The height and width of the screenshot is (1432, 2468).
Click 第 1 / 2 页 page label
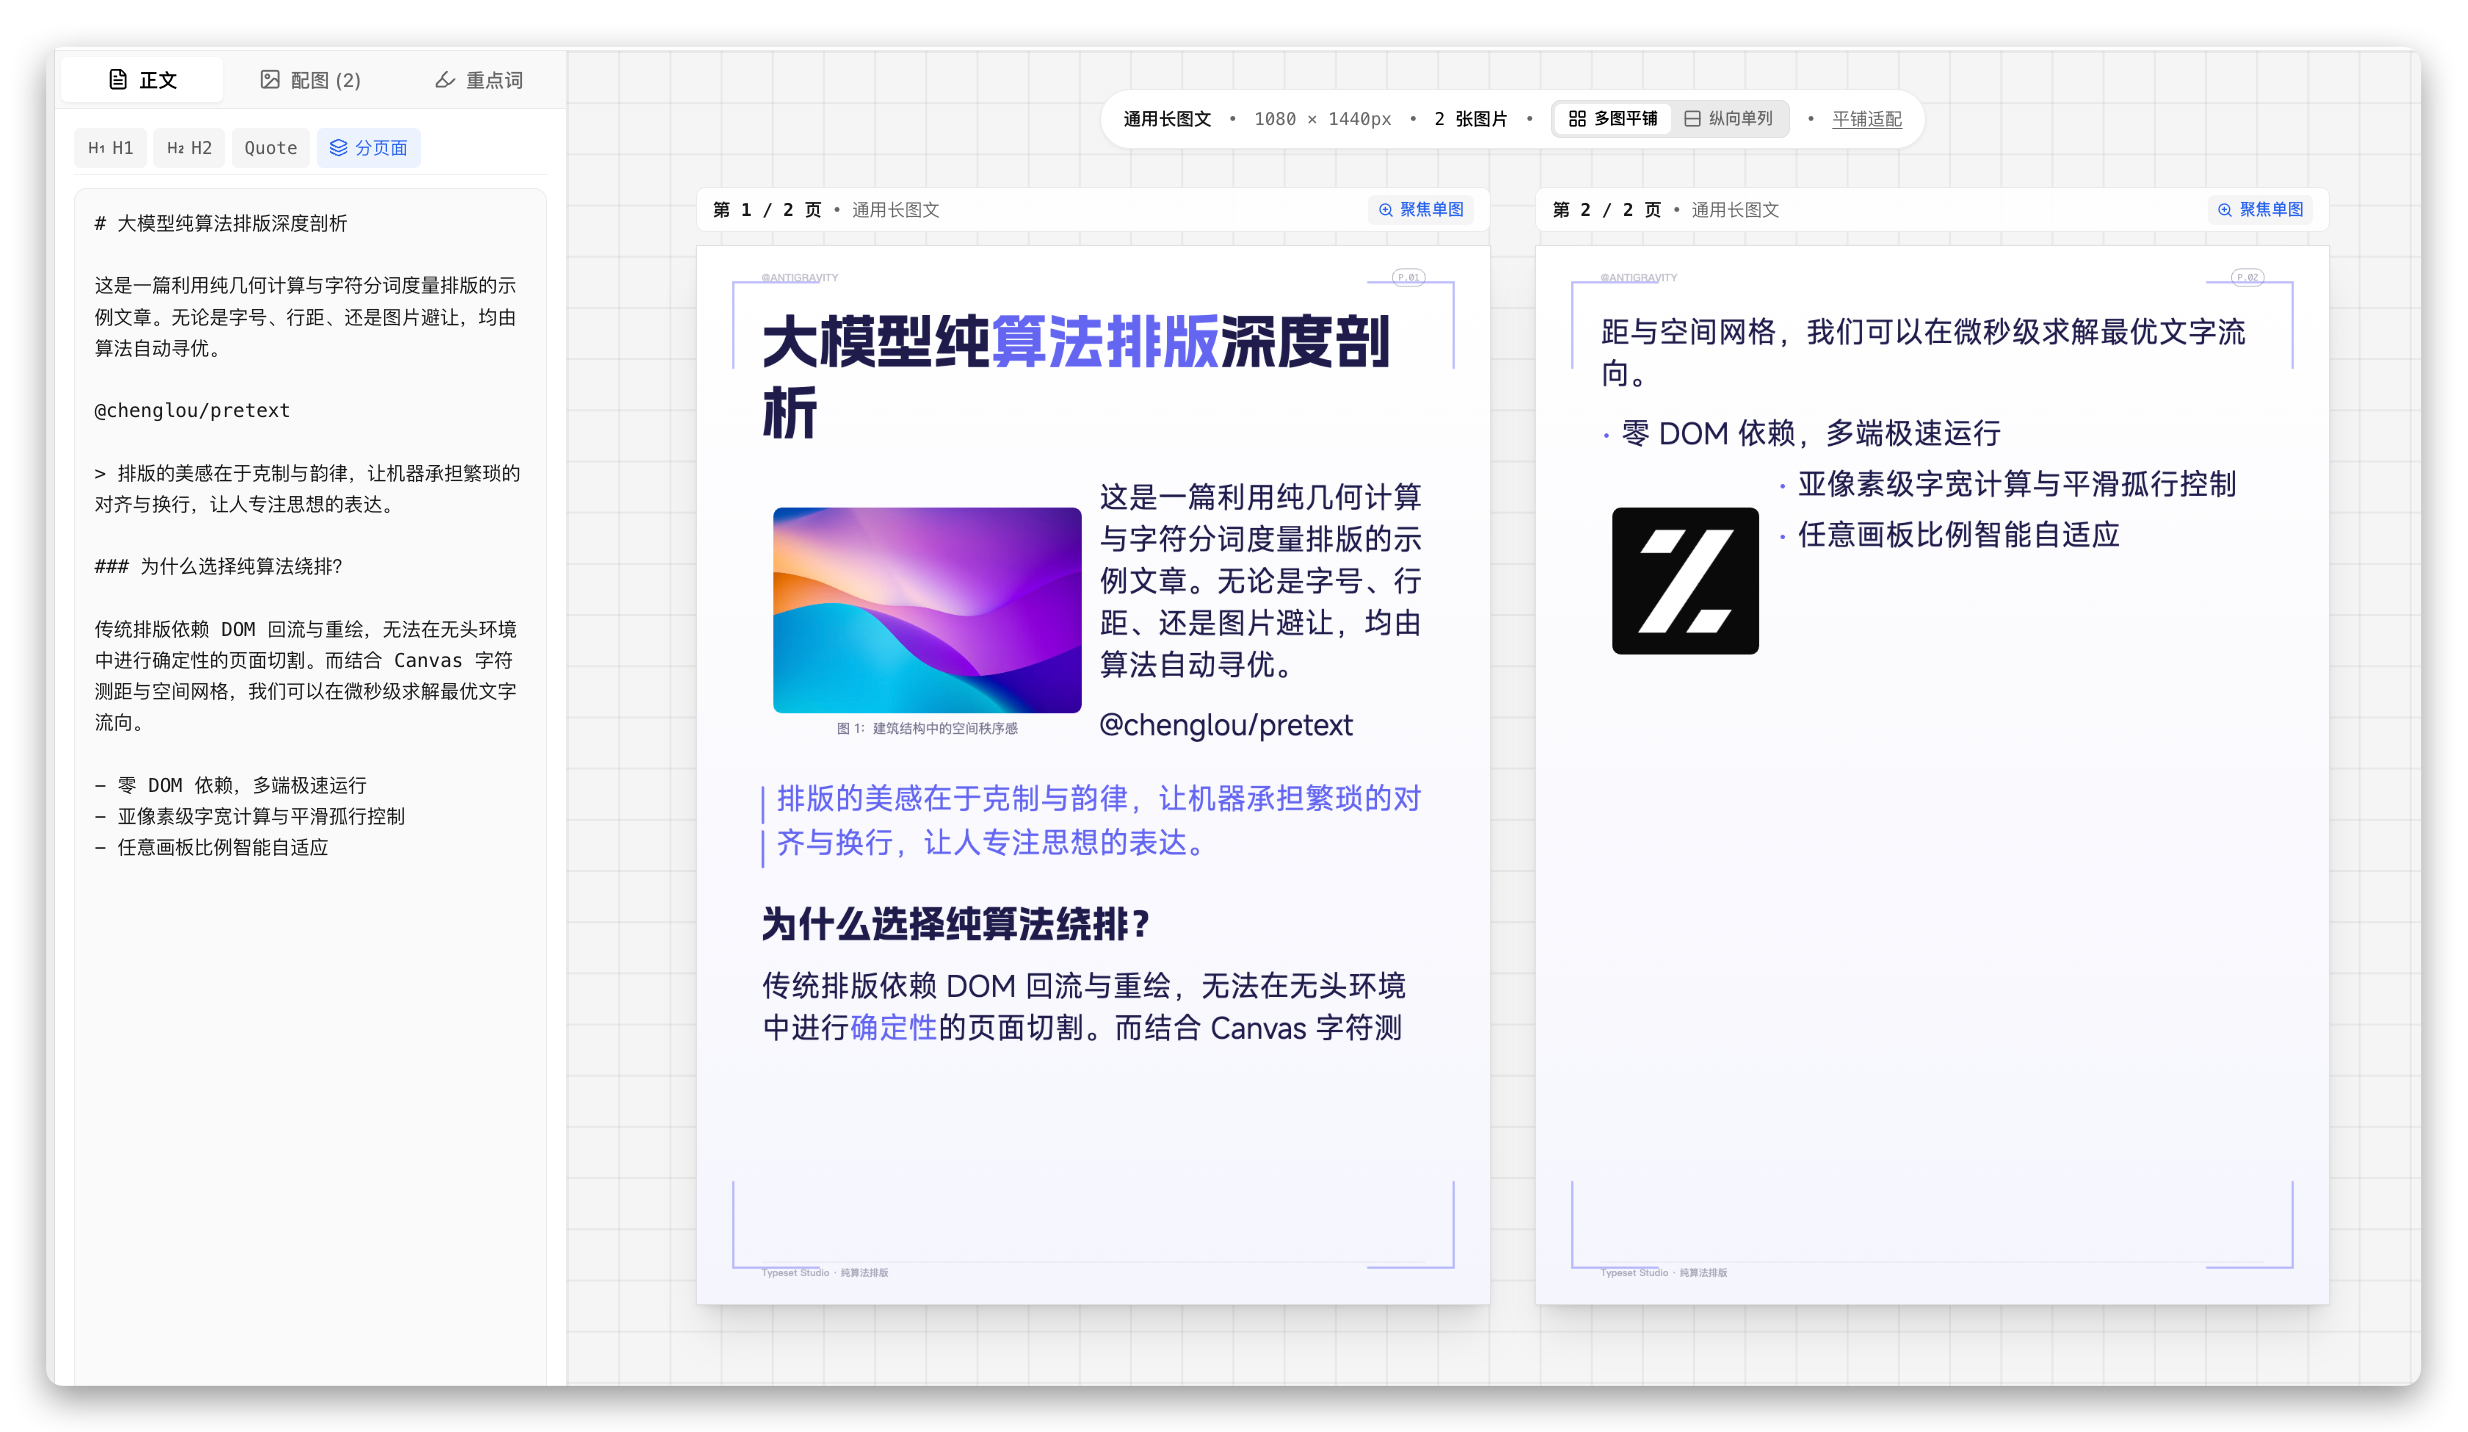pos(767,210)
